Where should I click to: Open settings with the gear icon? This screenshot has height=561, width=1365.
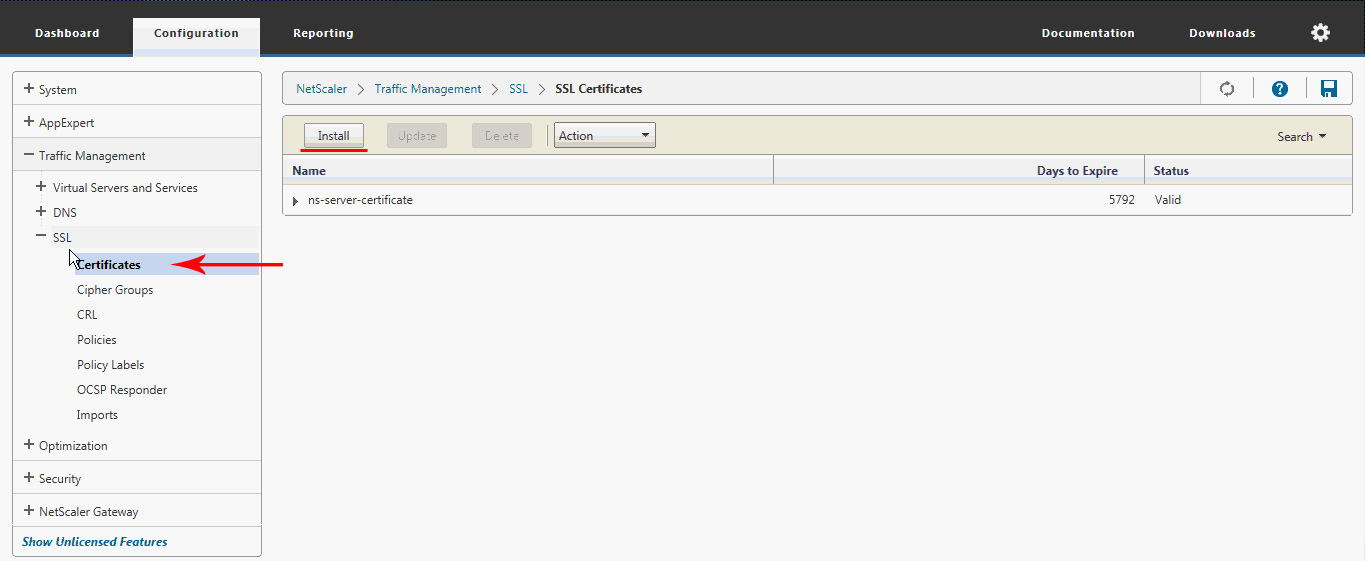[x=1320, y=33]
